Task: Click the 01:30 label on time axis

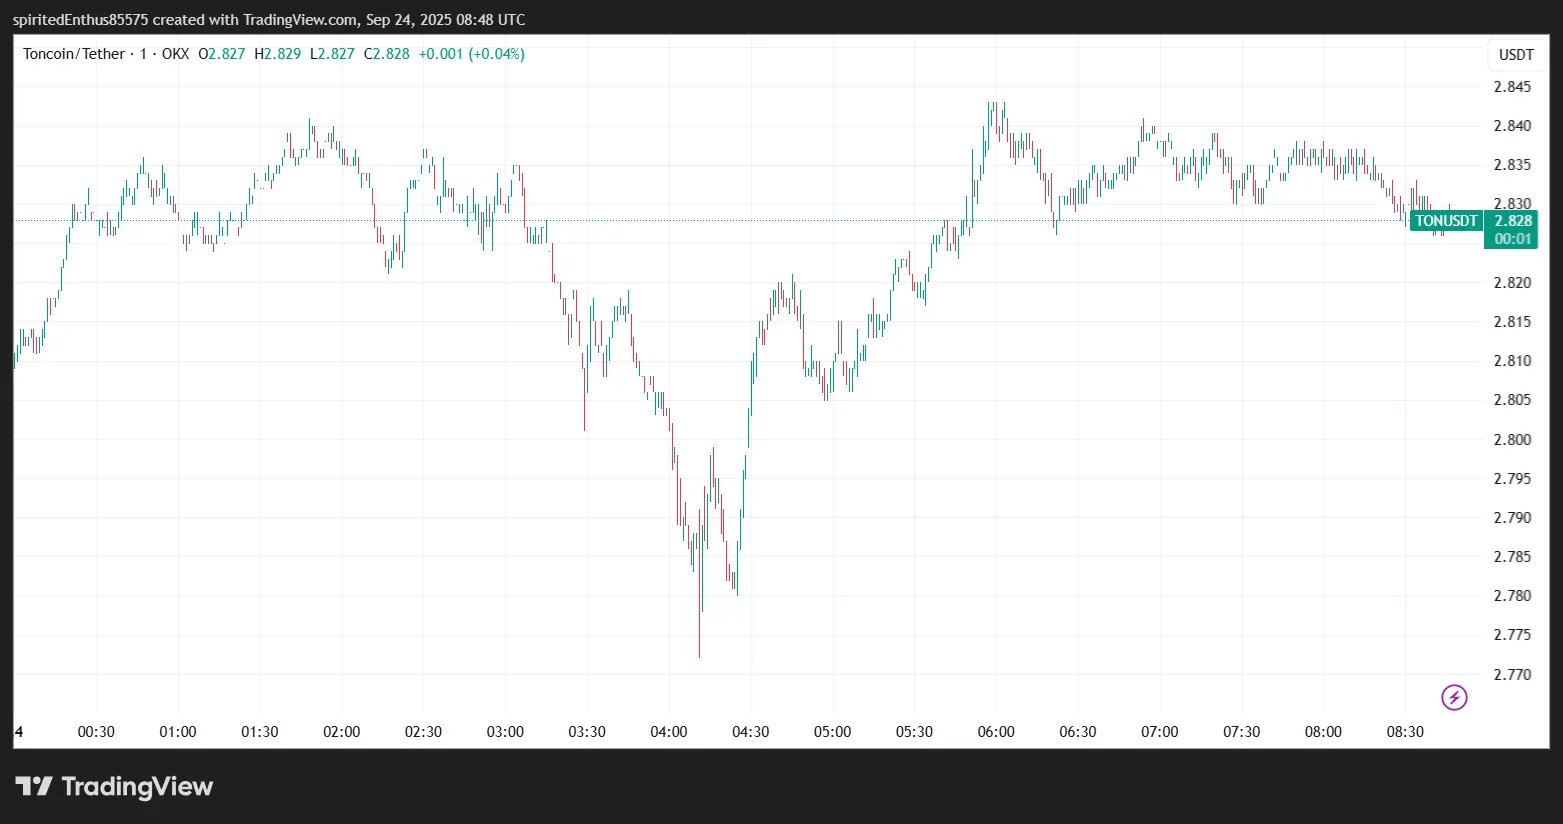Action: point(260,732)
